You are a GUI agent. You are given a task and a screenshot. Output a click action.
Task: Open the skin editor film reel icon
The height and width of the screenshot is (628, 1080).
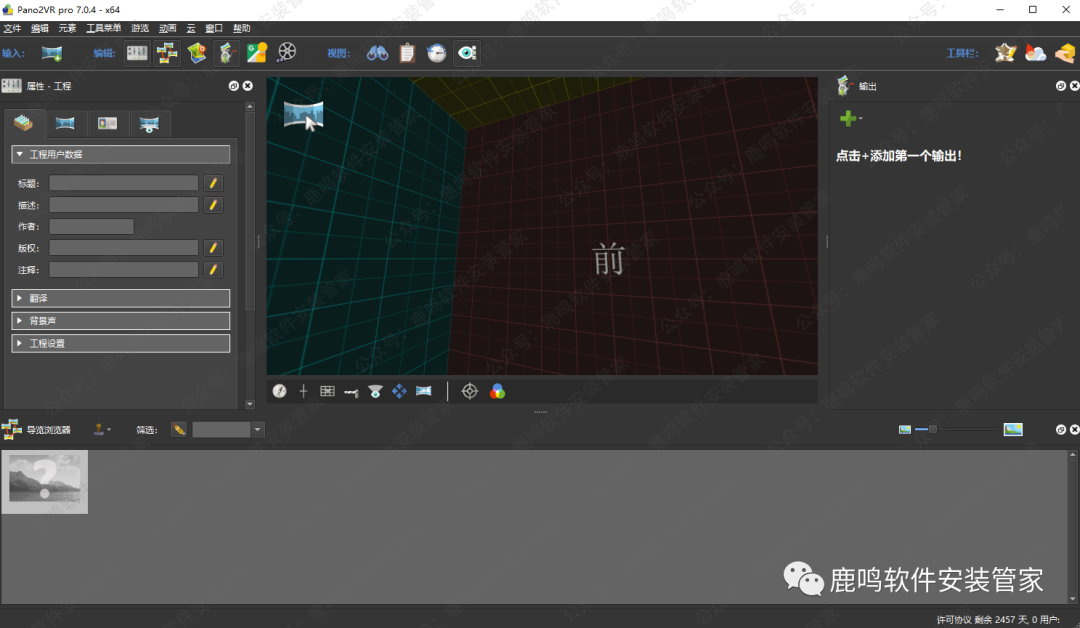tap(287, 53)
